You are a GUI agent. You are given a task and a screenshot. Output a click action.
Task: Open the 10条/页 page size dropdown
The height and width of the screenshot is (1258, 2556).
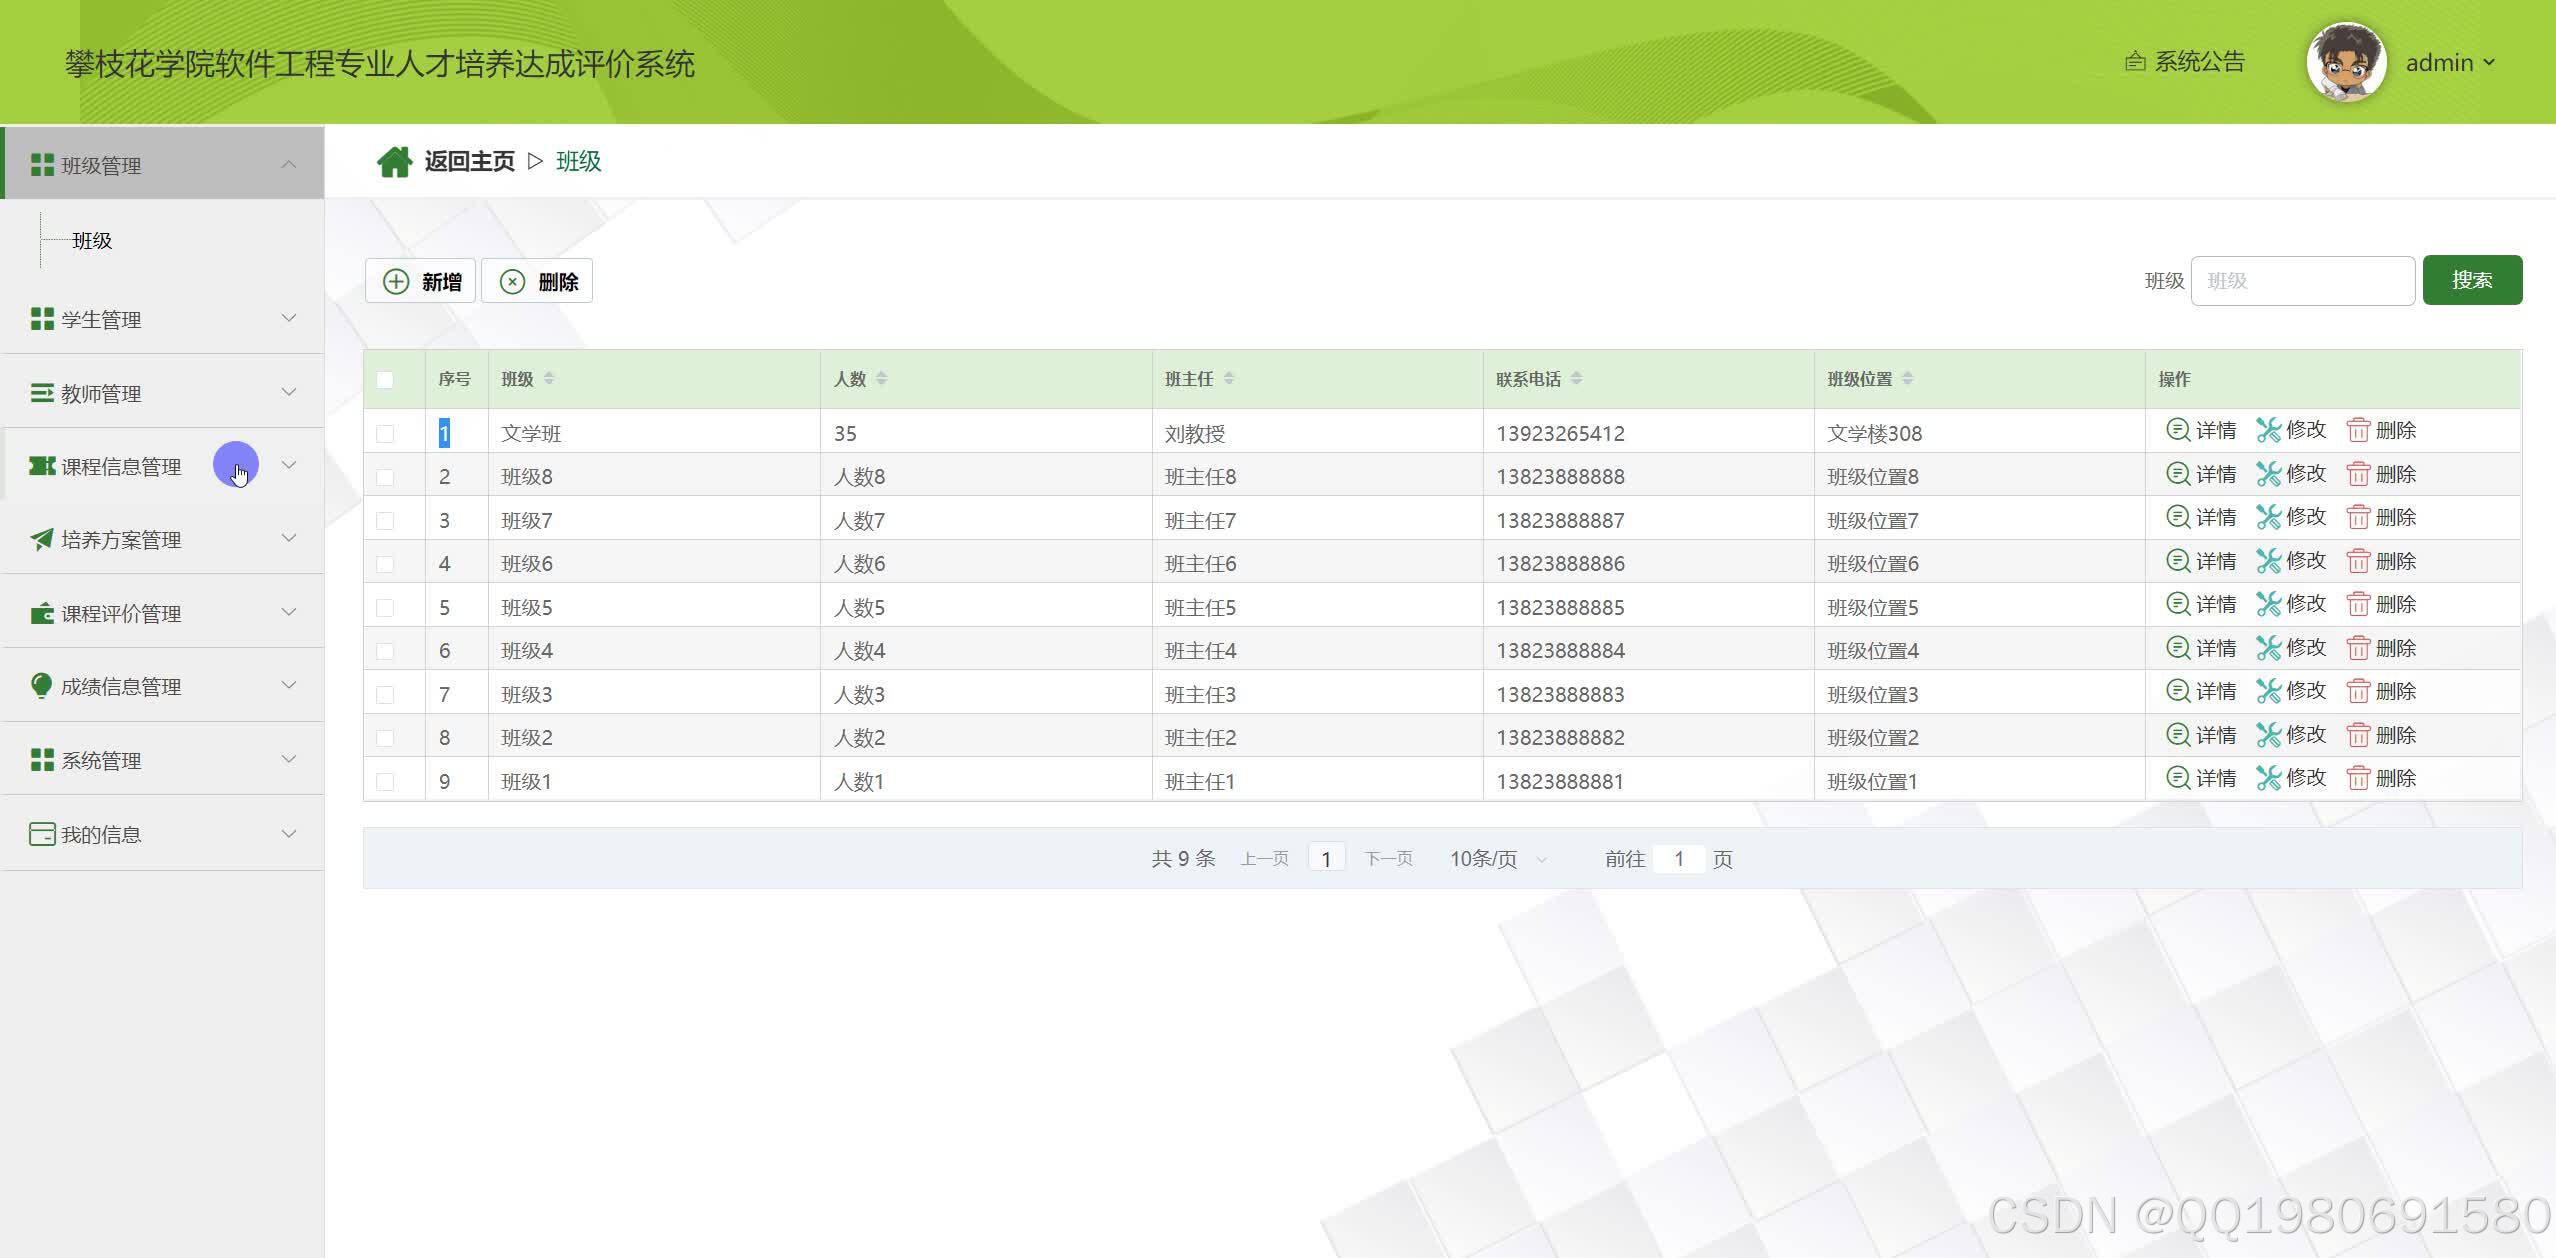tap(1497, 859)
